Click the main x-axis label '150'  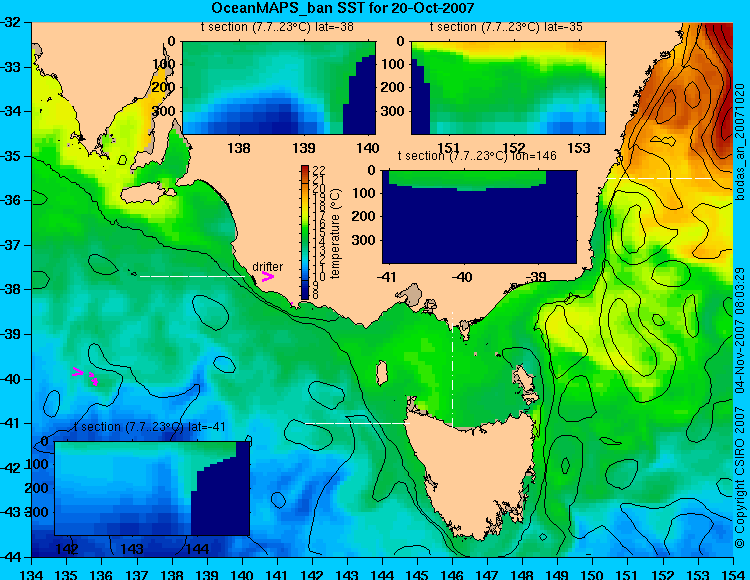point(593,574)
